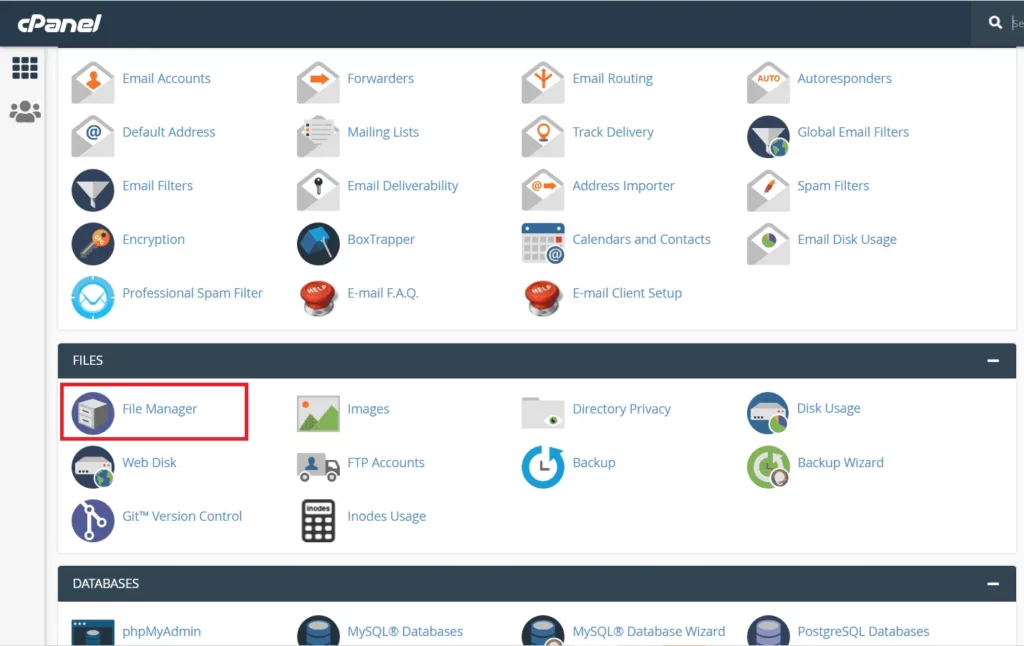Open the Forwarders link
The width and height of the screenshot is (1024, 646).
(381, 78)
